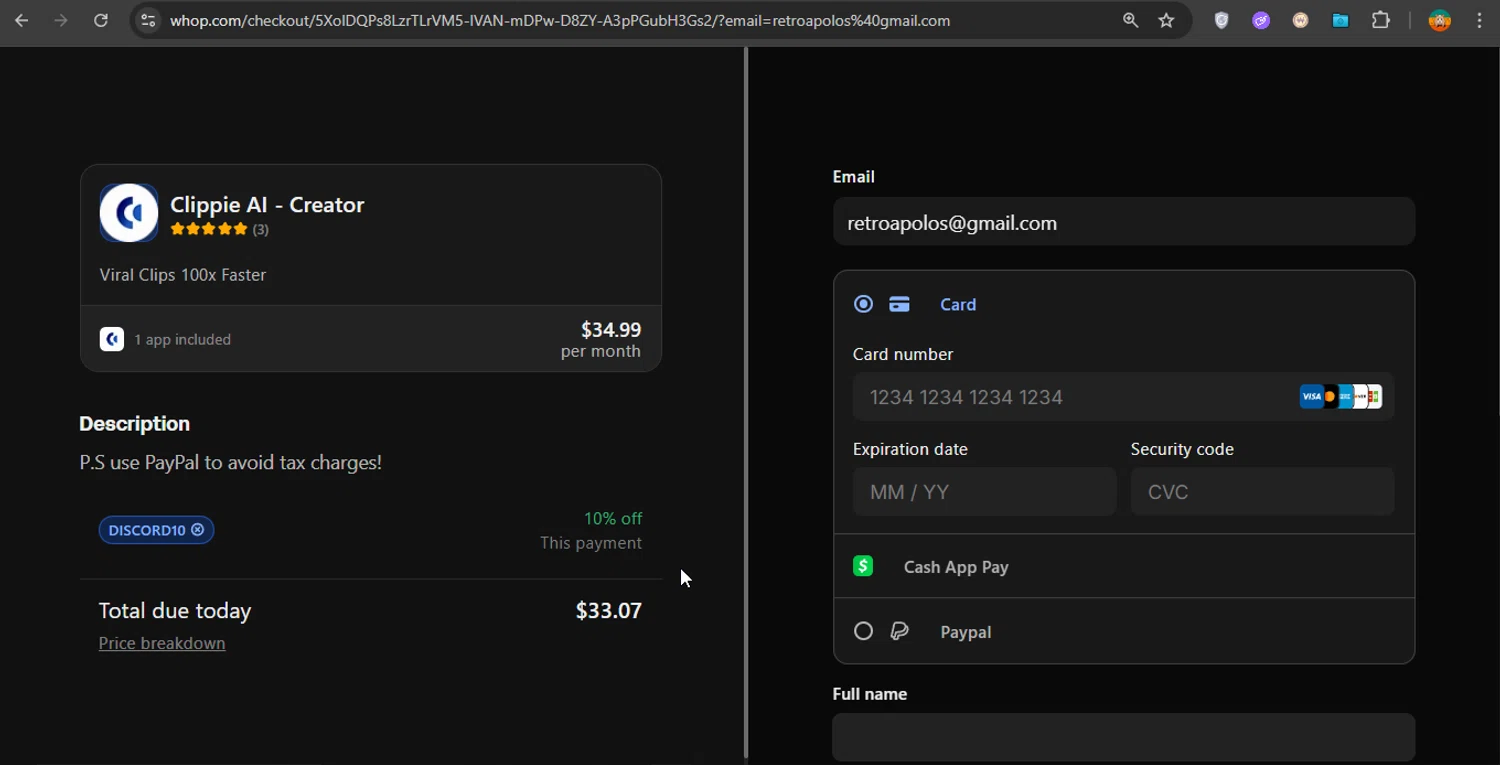Open the Chrome profile avatar
Viewport: 1500px width, 765px height.
[x=1440, y=20]
